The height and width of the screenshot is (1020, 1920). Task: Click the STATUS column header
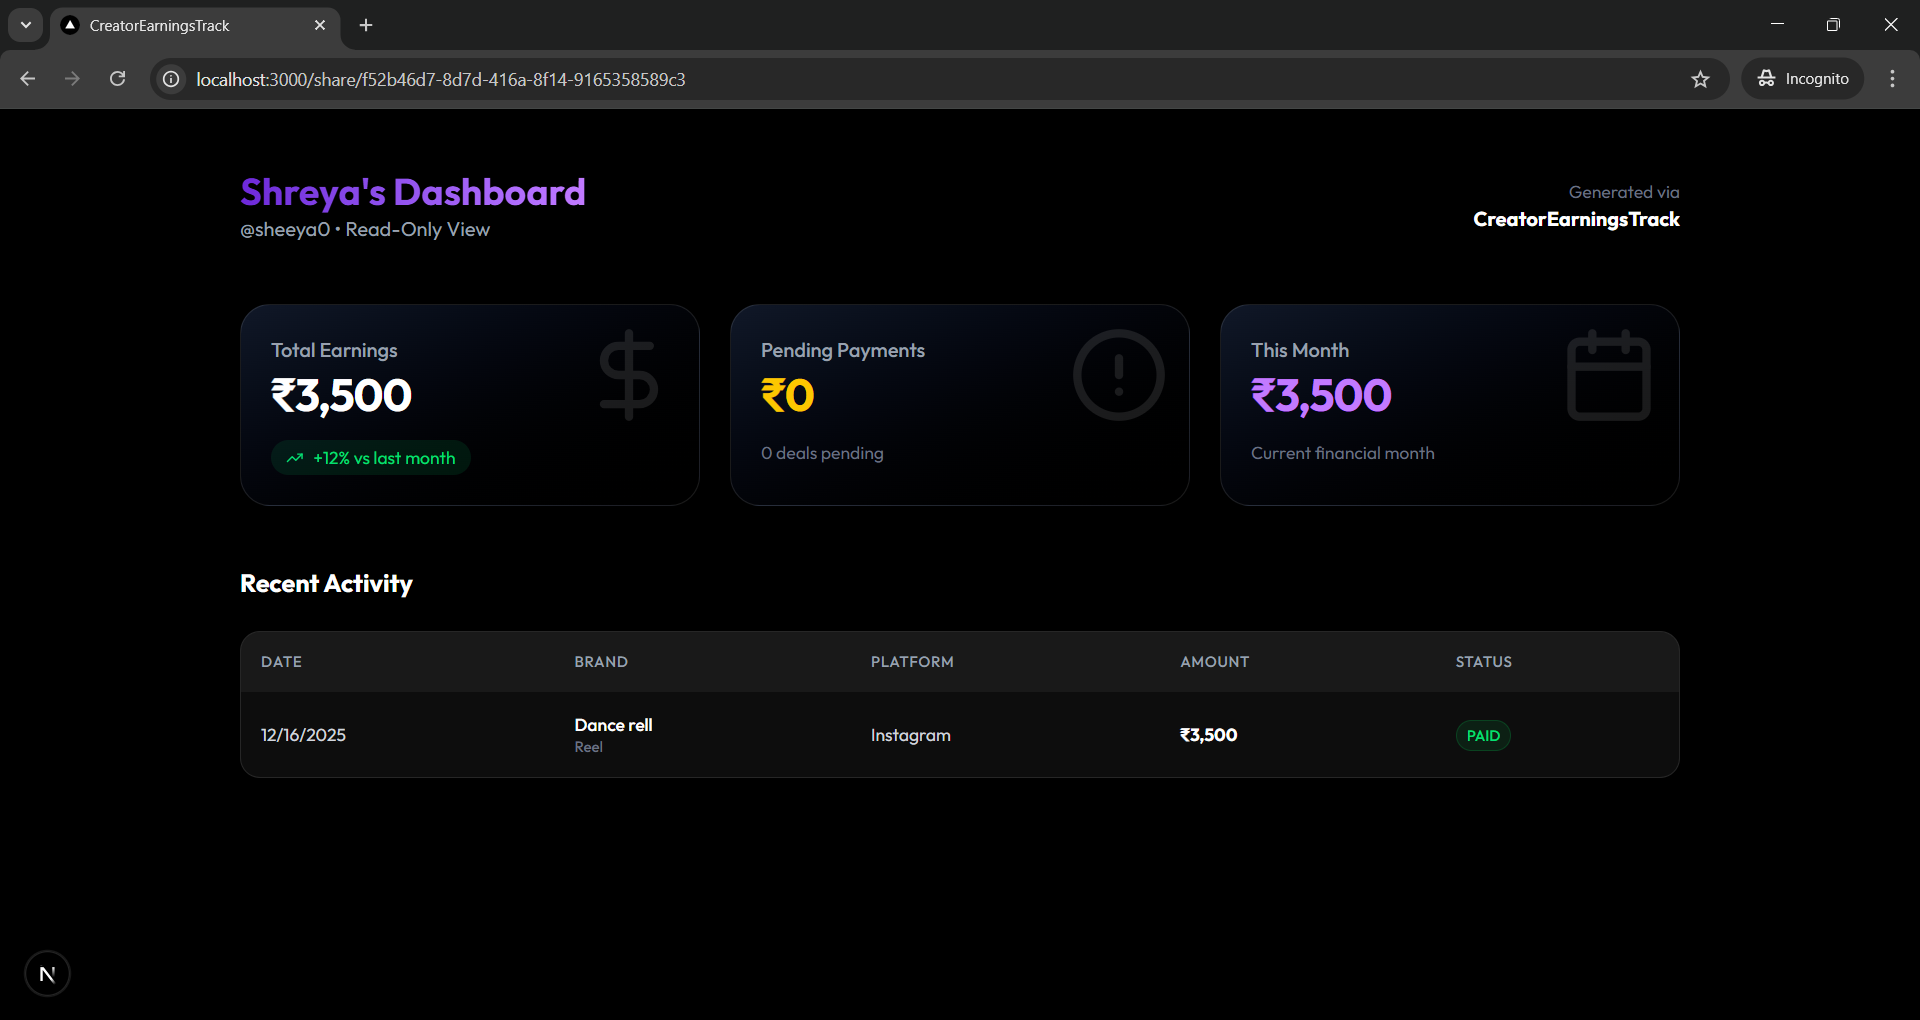tap(1483, 661)
